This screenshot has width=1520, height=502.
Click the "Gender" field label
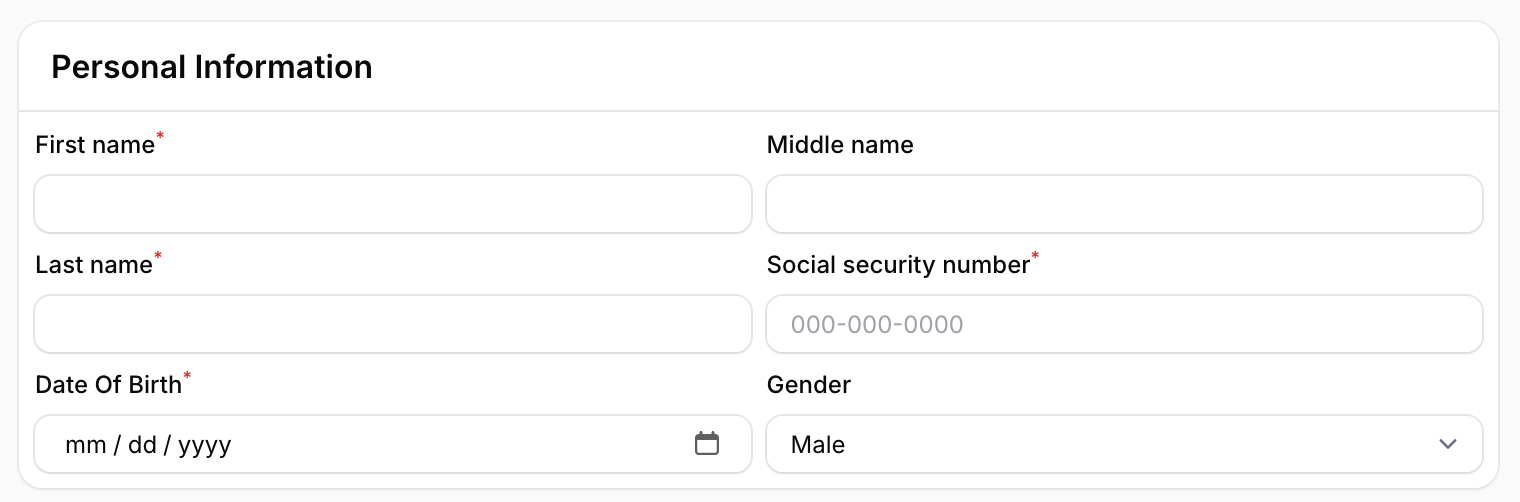coord(809,385)
